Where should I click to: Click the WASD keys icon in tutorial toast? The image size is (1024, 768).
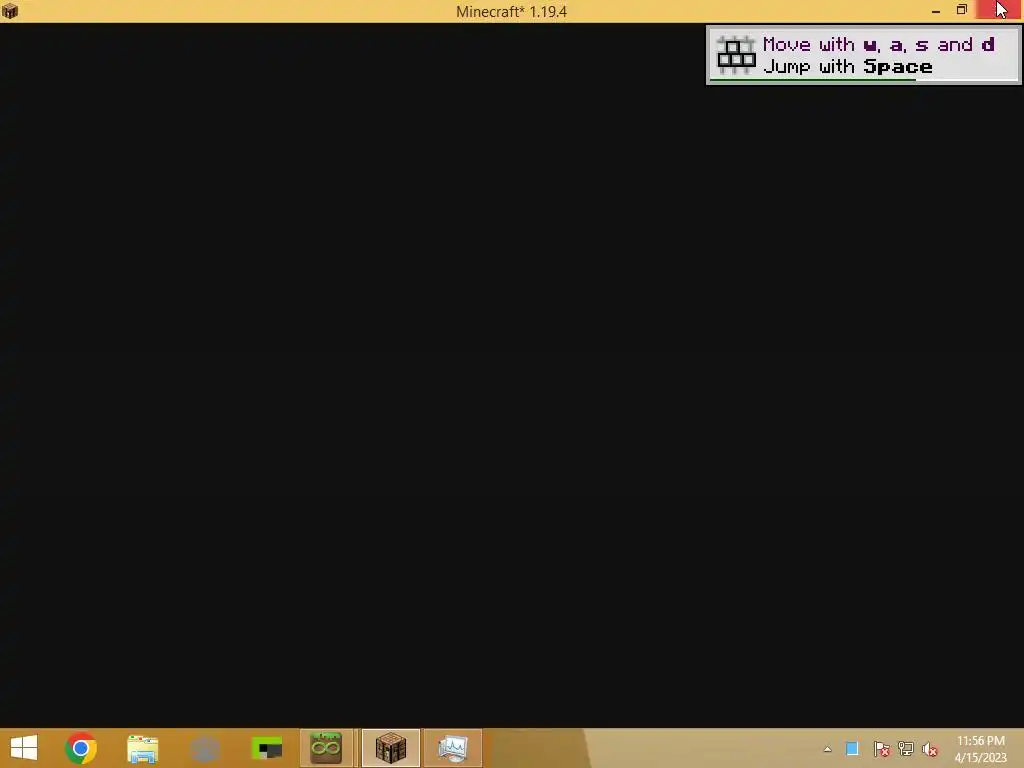[736, 55]
